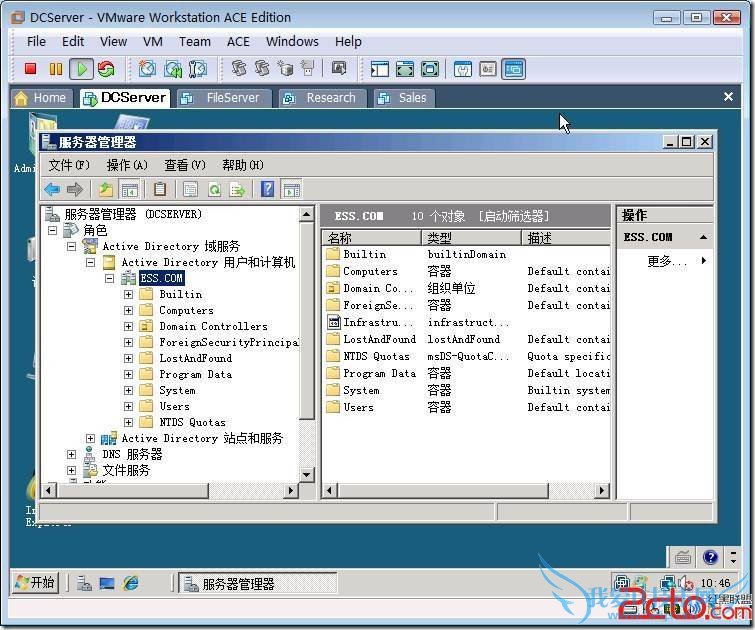The height and width of the screenshot is (630, 755).
Task: Open Internet Explorer from quick launch
Action: click(x=130, y=583)
